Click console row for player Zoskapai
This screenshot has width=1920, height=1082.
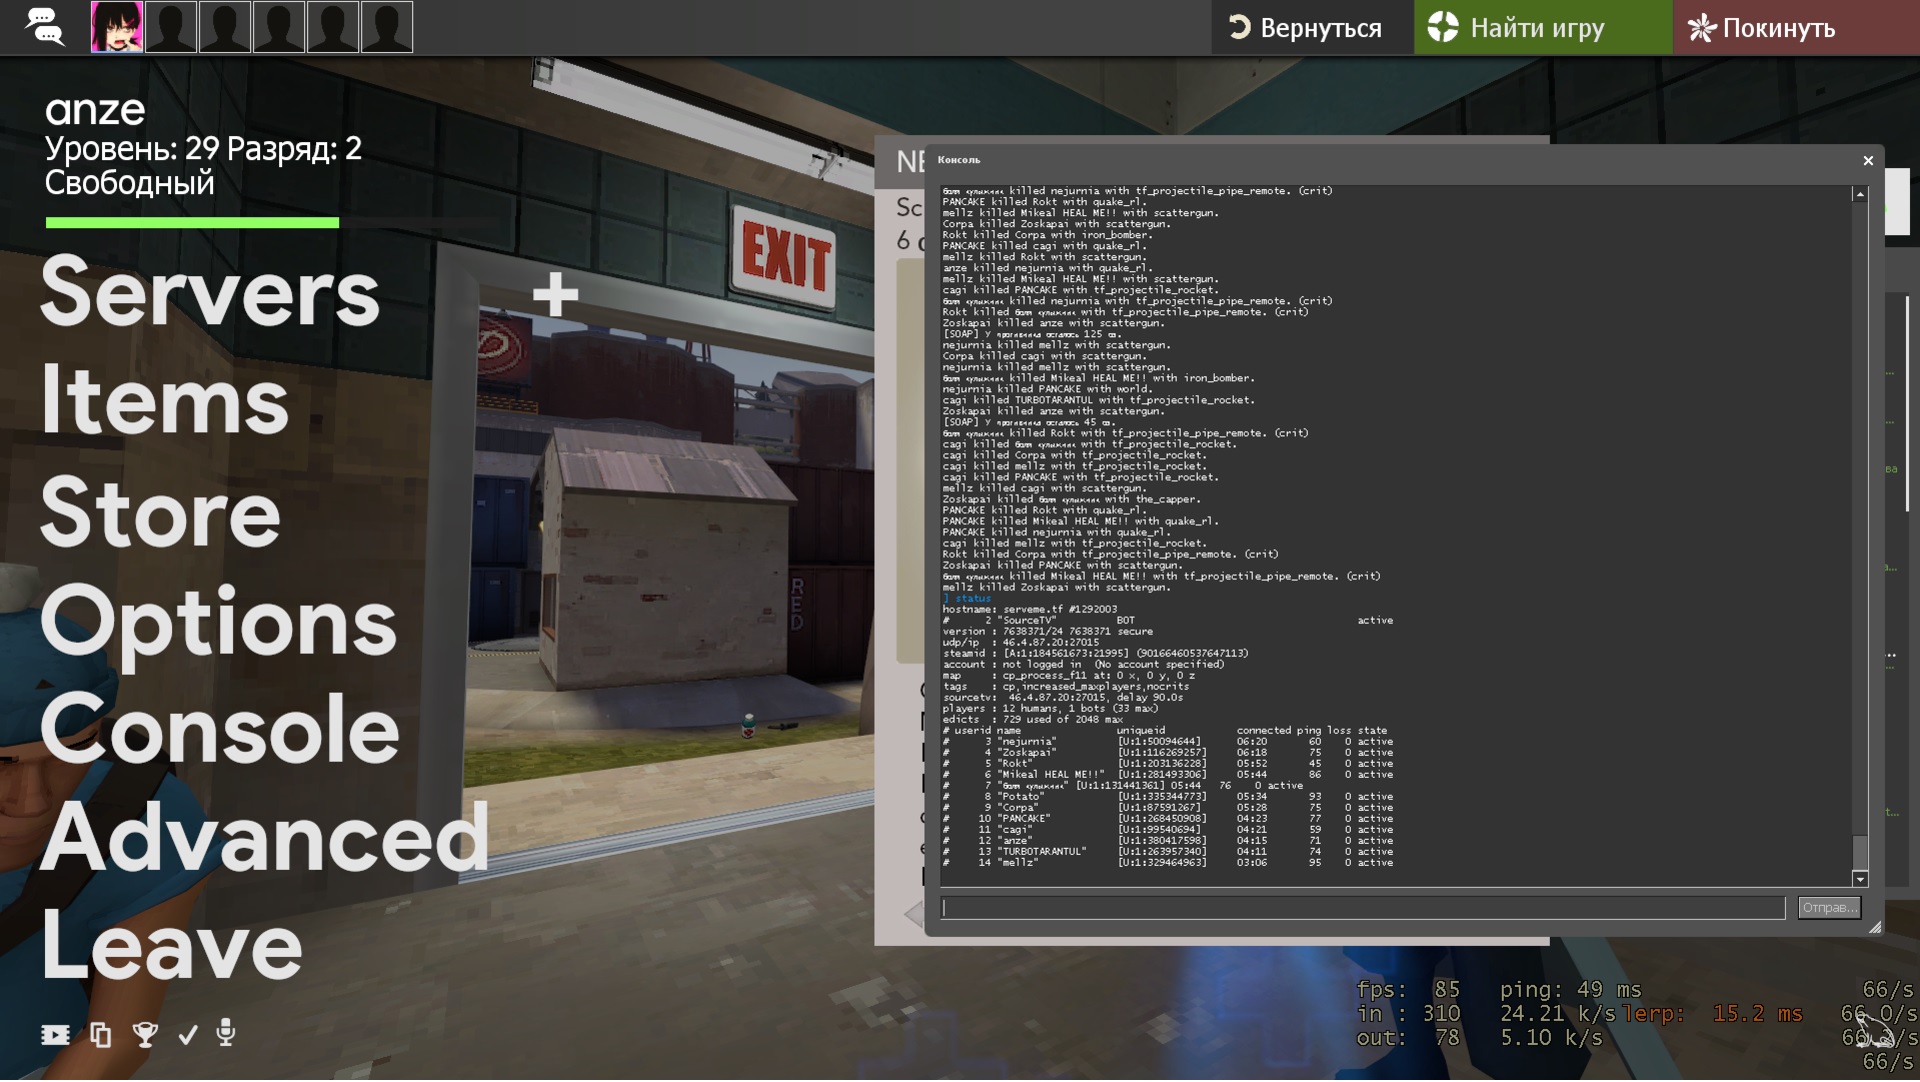[1168, 753]
